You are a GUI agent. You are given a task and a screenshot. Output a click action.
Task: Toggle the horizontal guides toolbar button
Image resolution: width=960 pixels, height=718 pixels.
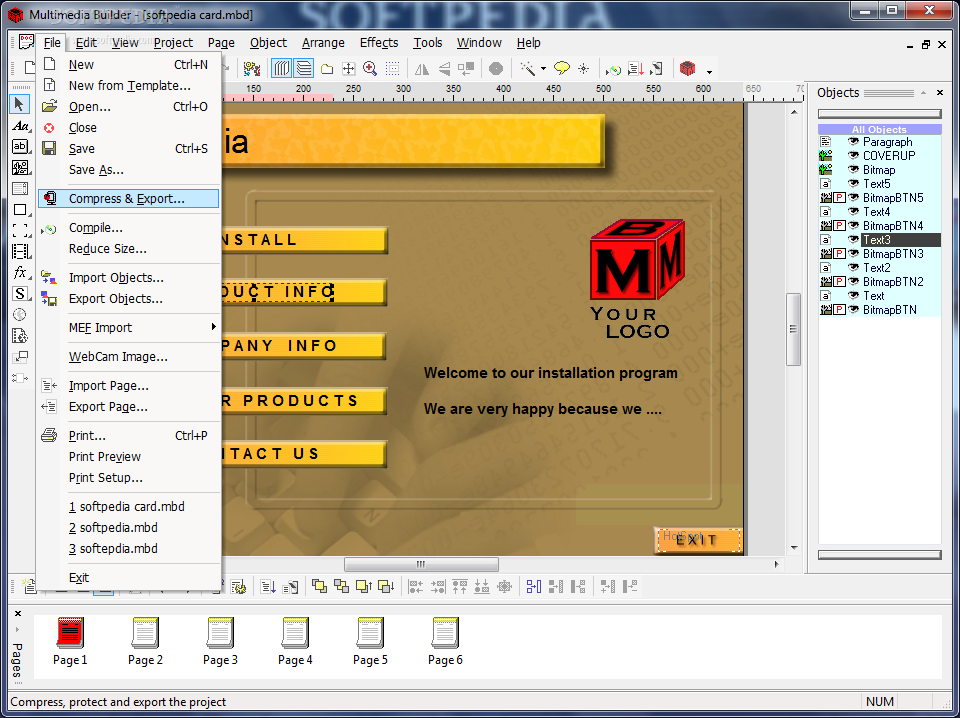pos(304,69)
